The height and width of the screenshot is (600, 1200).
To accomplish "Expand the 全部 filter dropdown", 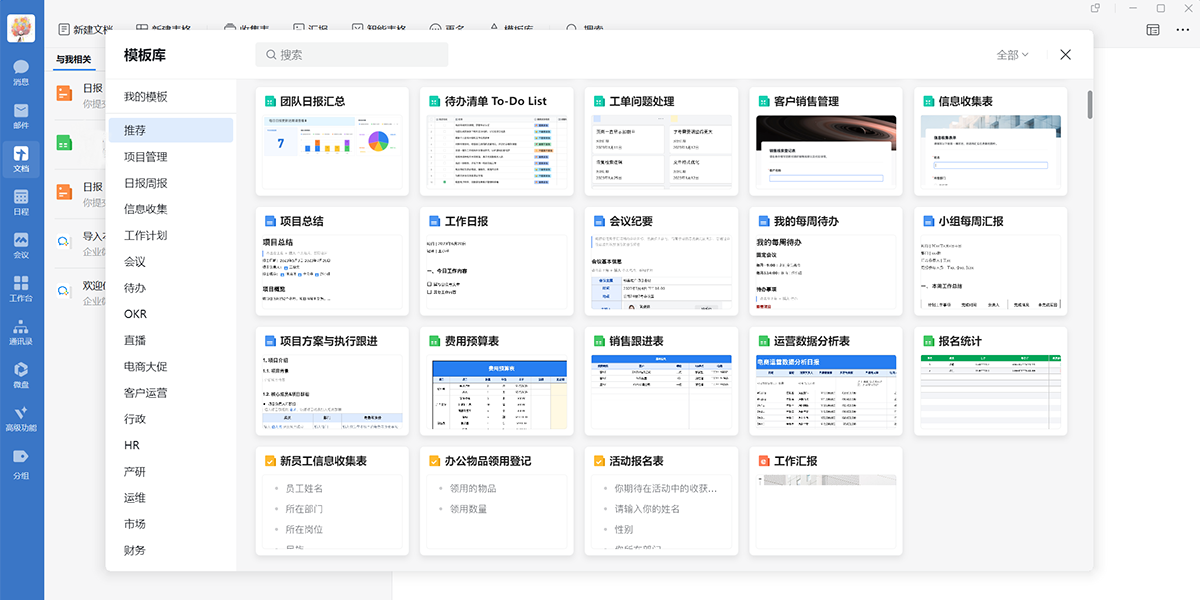I will (x=1012, y=55).
